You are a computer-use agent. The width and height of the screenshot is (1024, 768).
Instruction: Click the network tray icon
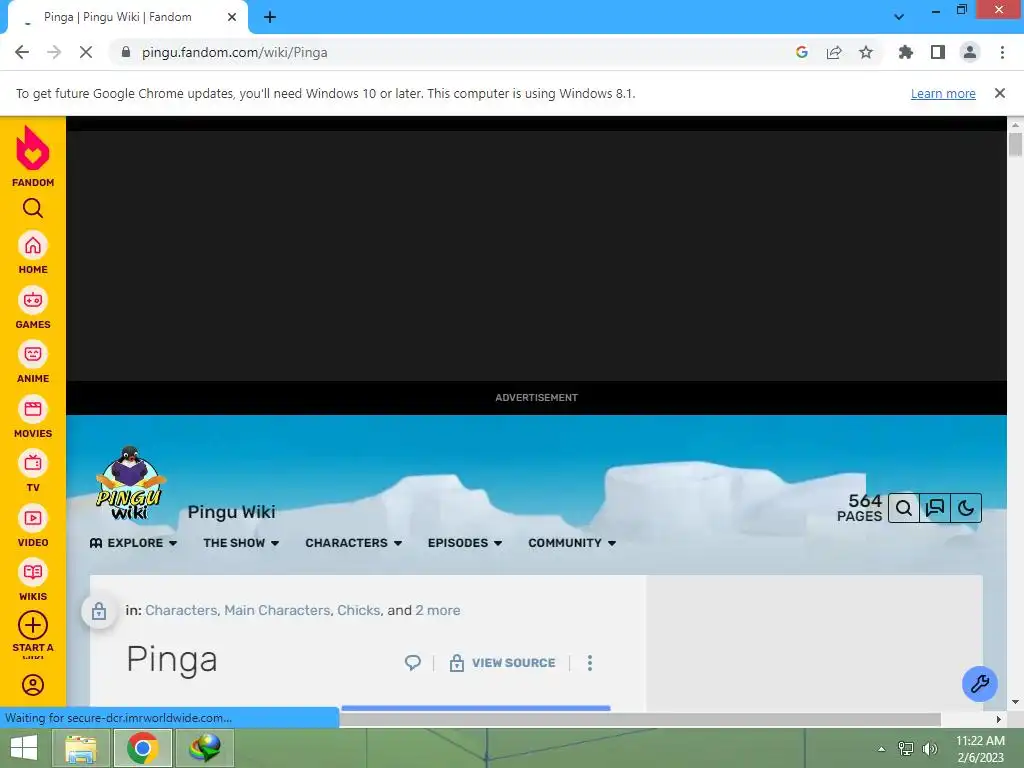(906, 748)
